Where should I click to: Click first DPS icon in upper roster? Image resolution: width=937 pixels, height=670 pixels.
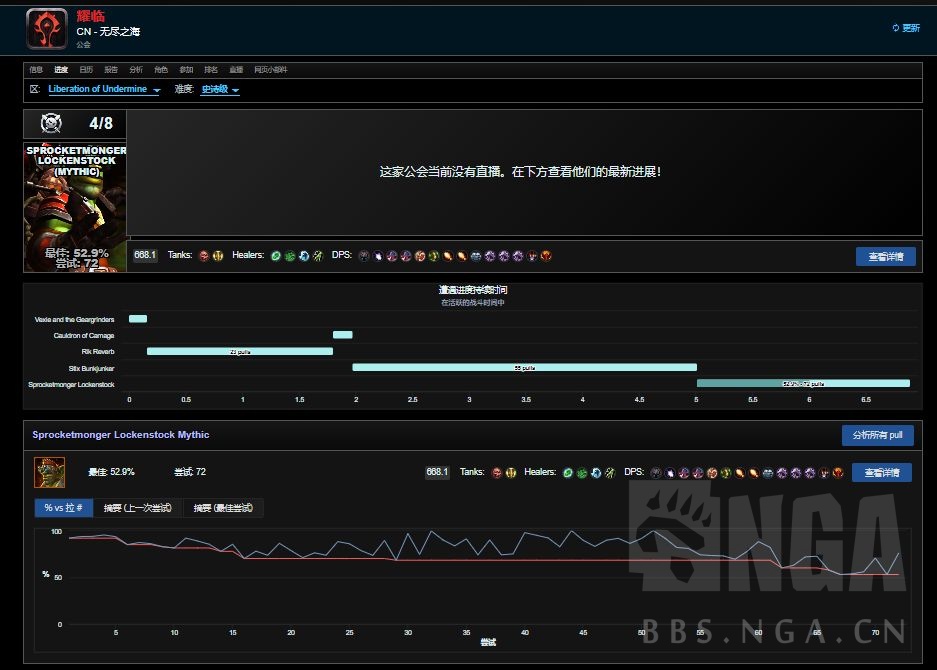(x=364, y=256)
